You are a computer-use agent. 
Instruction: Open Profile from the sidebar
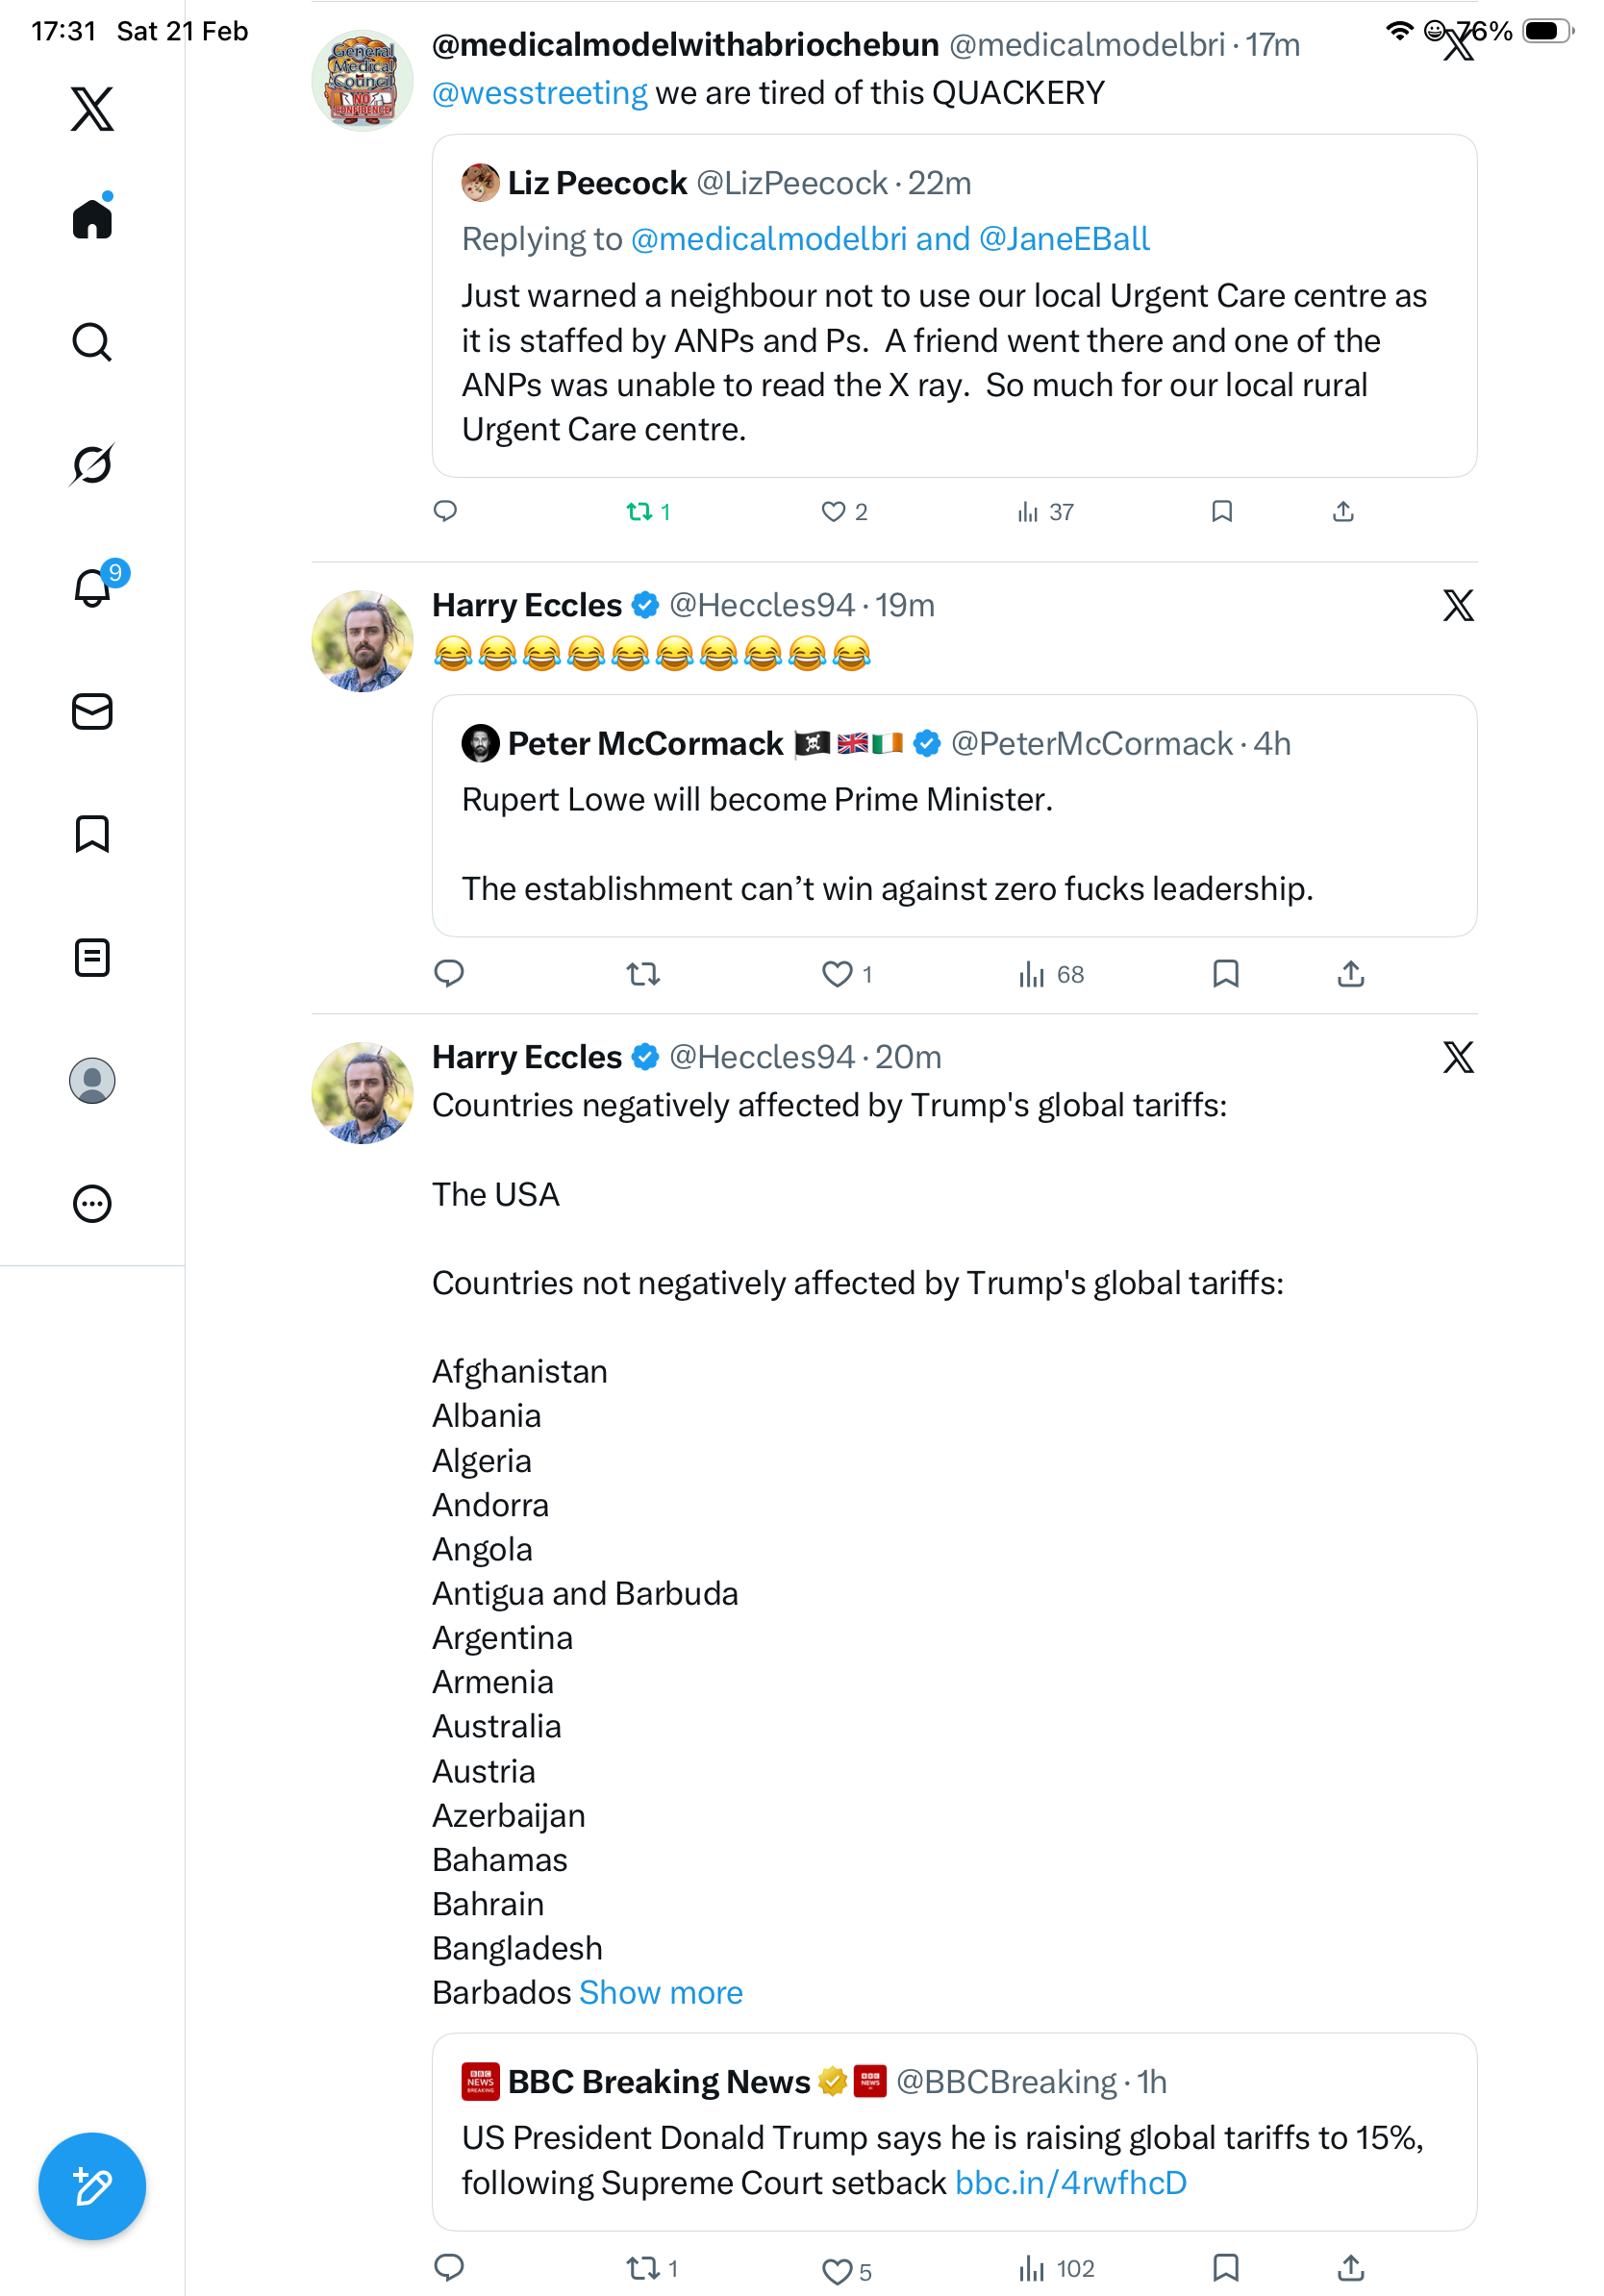pos(92,1081)
